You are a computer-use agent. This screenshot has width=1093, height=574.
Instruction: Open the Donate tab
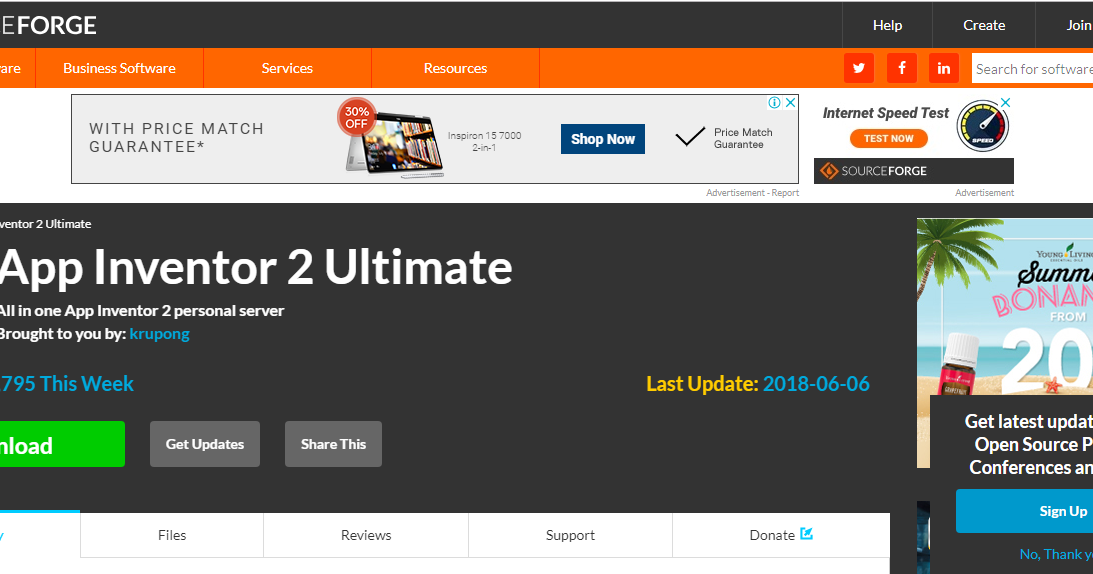click(x=781, y=535)
